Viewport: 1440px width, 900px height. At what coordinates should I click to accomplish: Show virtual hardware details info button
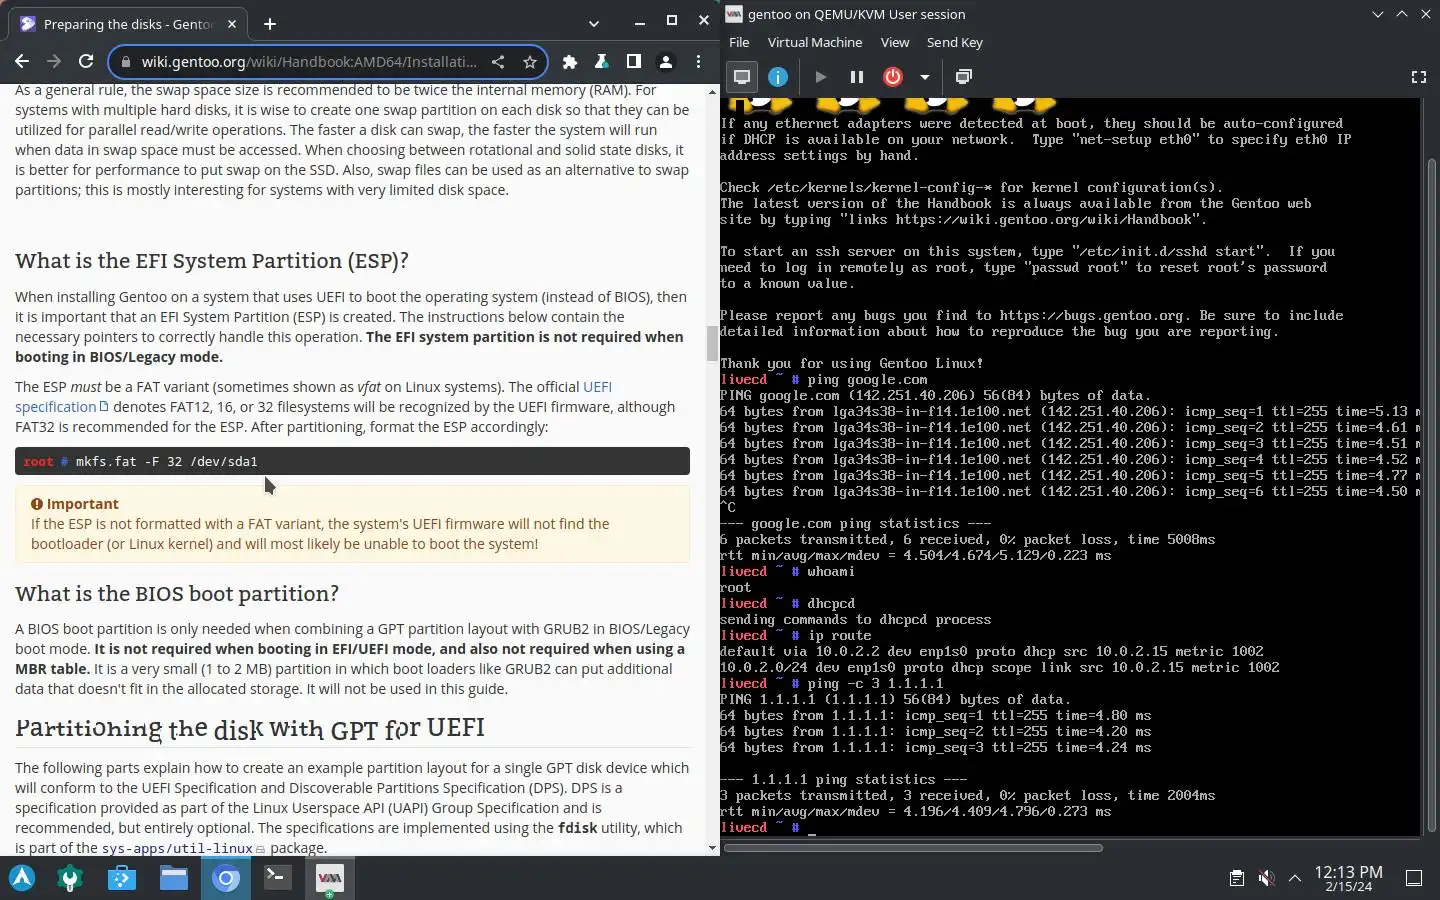tap(778, 77)
